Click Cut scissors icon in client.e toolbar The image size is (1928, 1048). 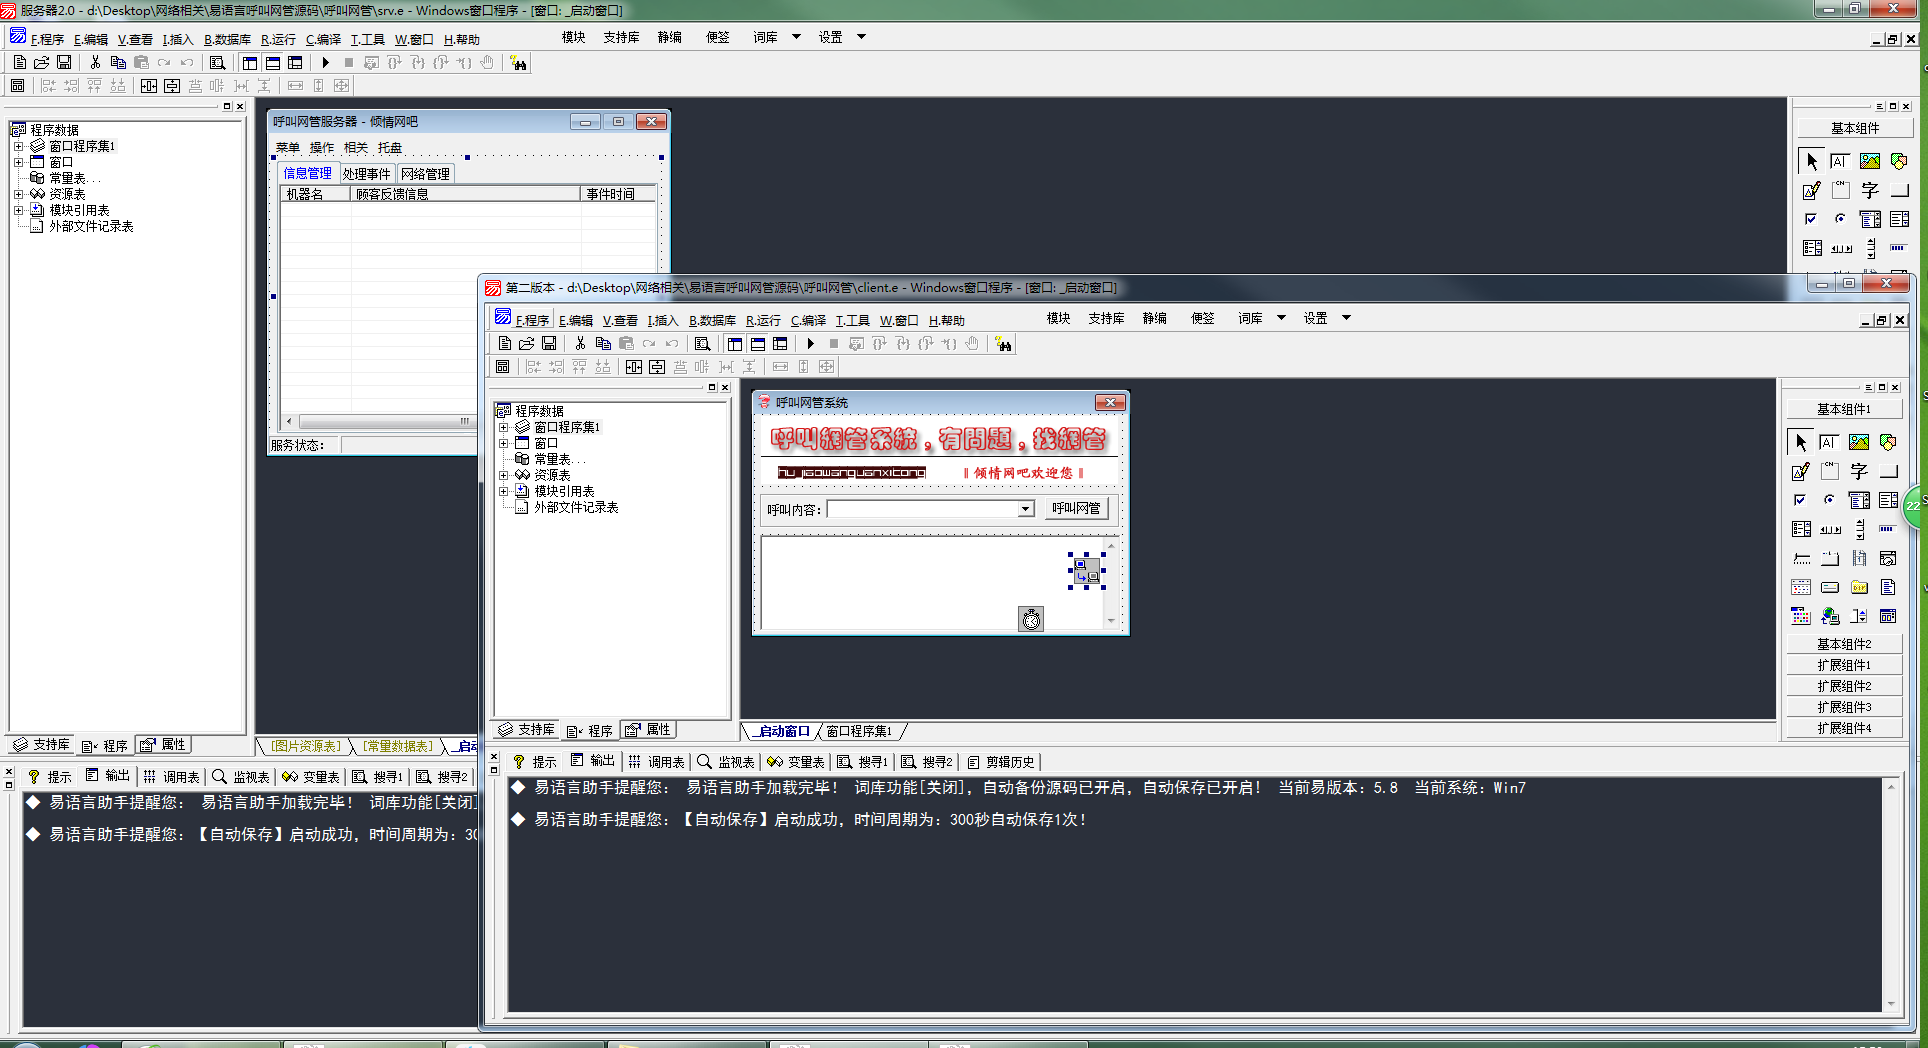tap(580, 344)
